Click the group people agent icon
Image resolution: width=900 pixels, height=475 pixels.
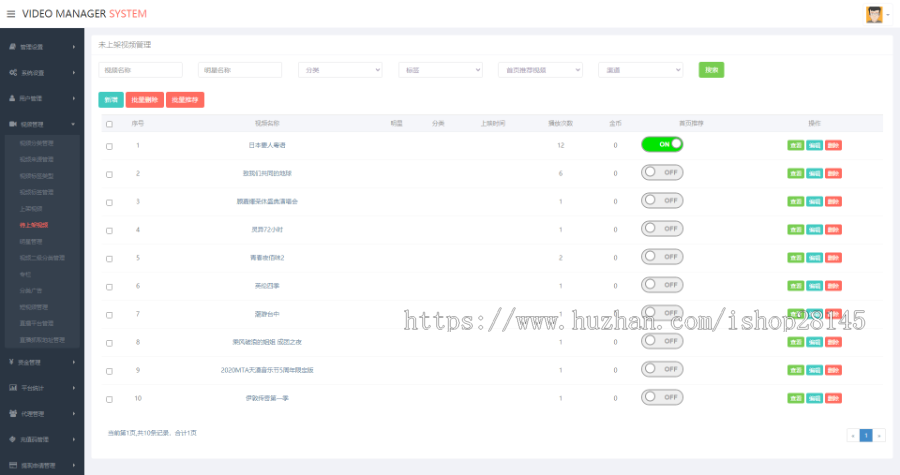pyautogui.click(x=13, y=414)
